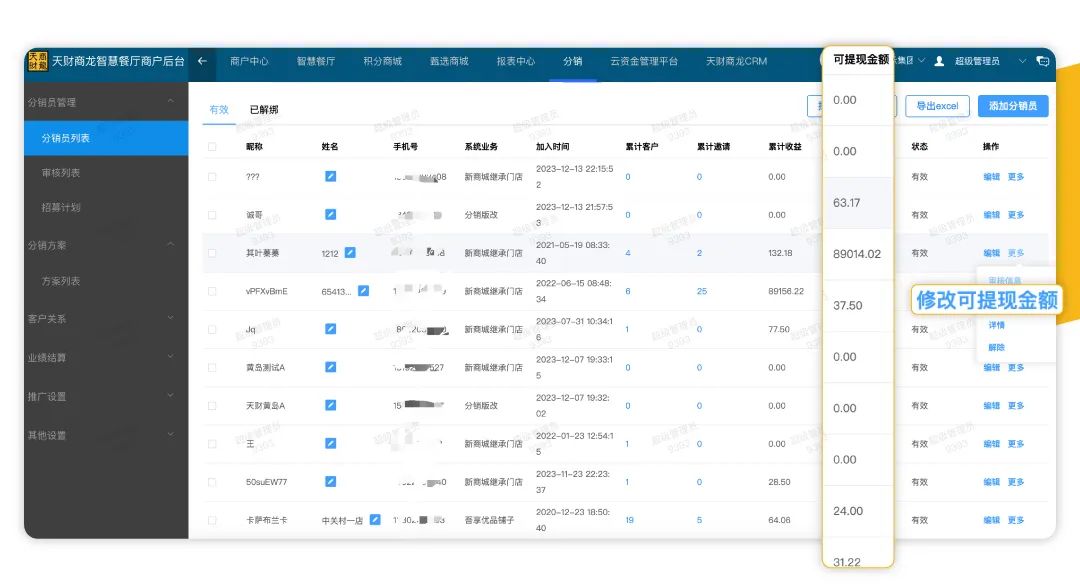The image size is (1080, 586).
Task: Open 更多 menu in the ??? row
Action: click(x=1015, y=177)
